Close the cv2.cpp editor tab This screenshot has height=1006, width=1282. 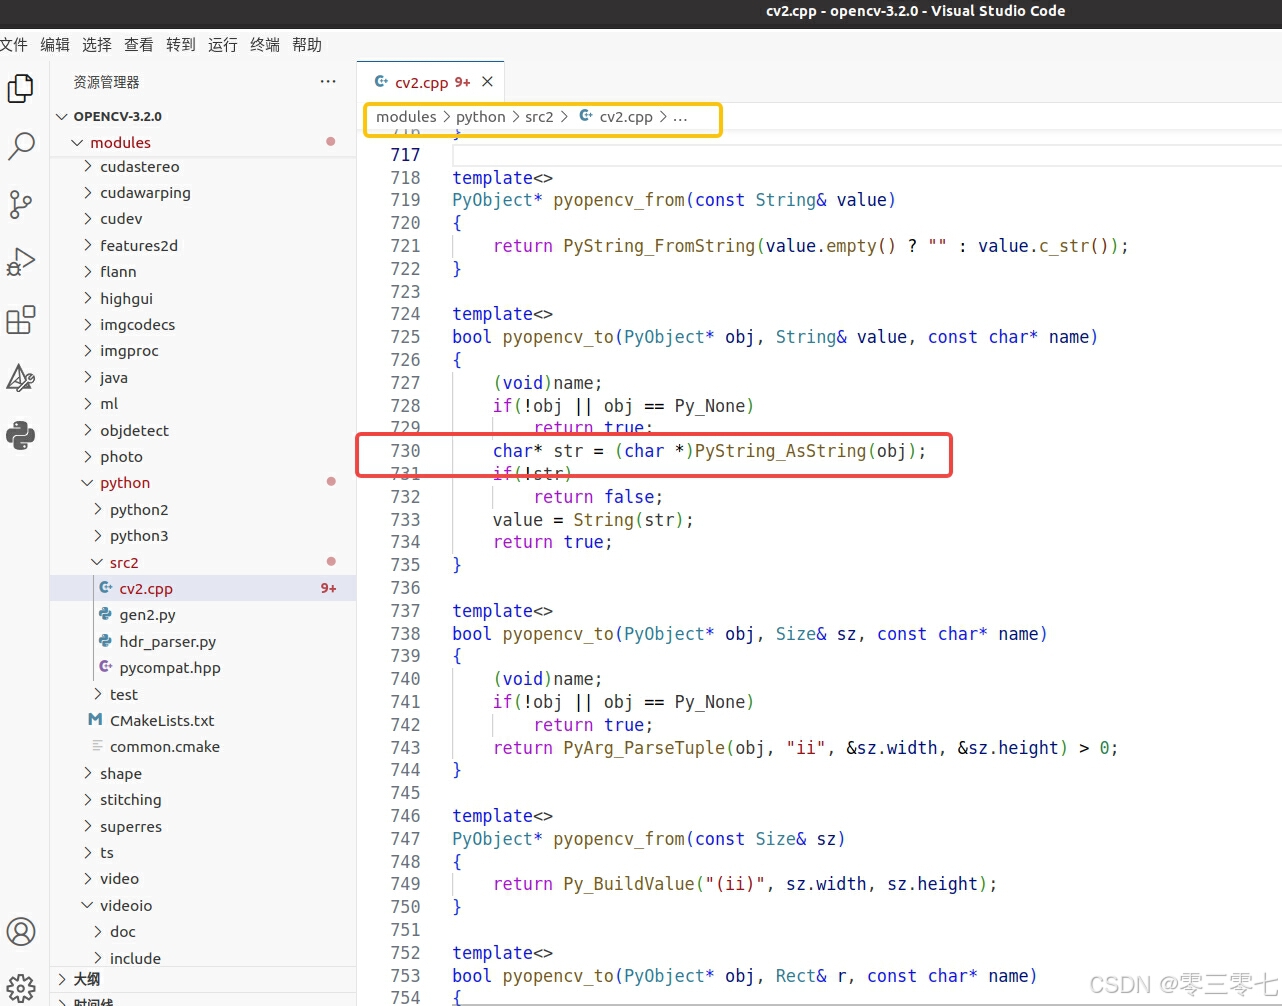pos(487,82)
